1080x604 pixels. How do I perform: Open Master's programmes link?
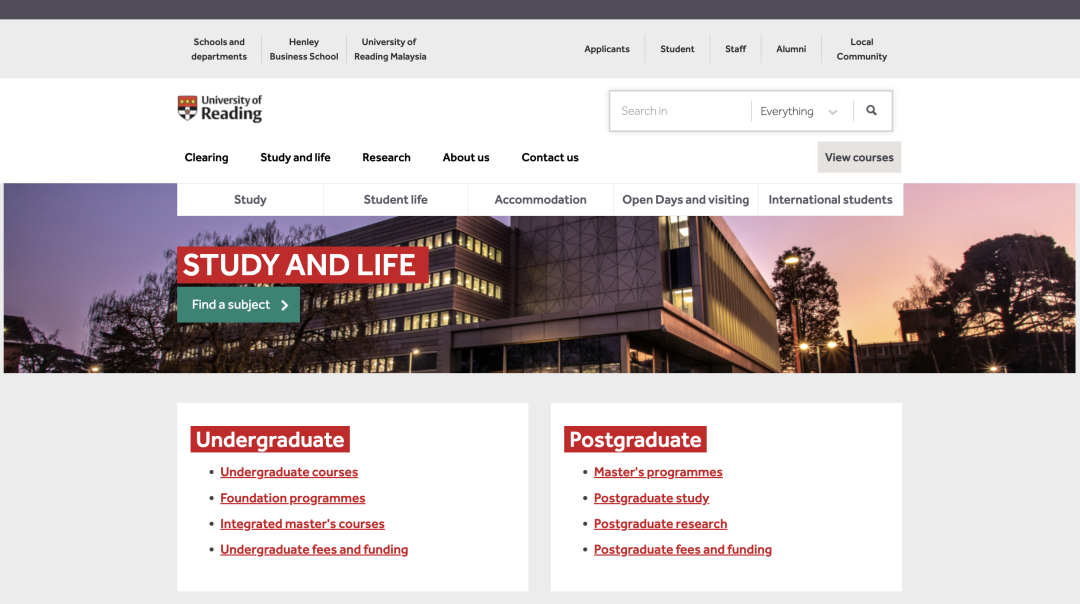coord(658,472)
